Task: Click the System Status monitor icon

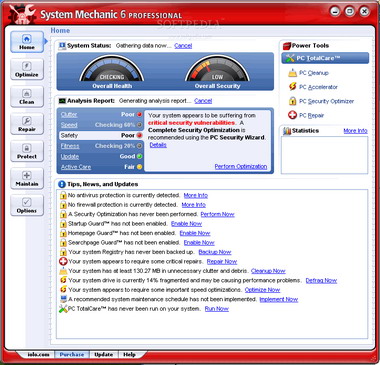Action: (62, 46)
